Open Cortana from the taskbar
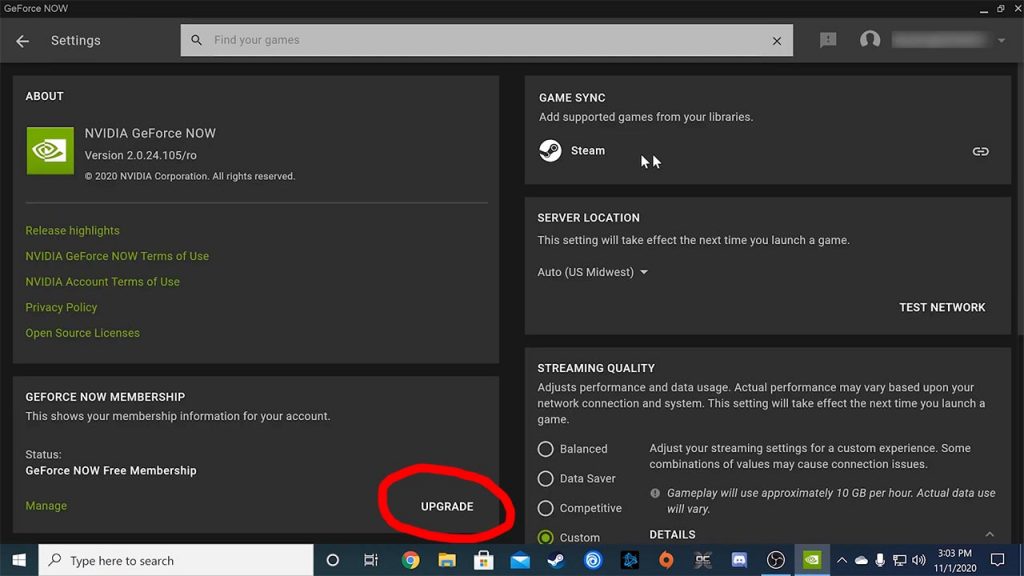1024x576 pixels. pos(332,560)
